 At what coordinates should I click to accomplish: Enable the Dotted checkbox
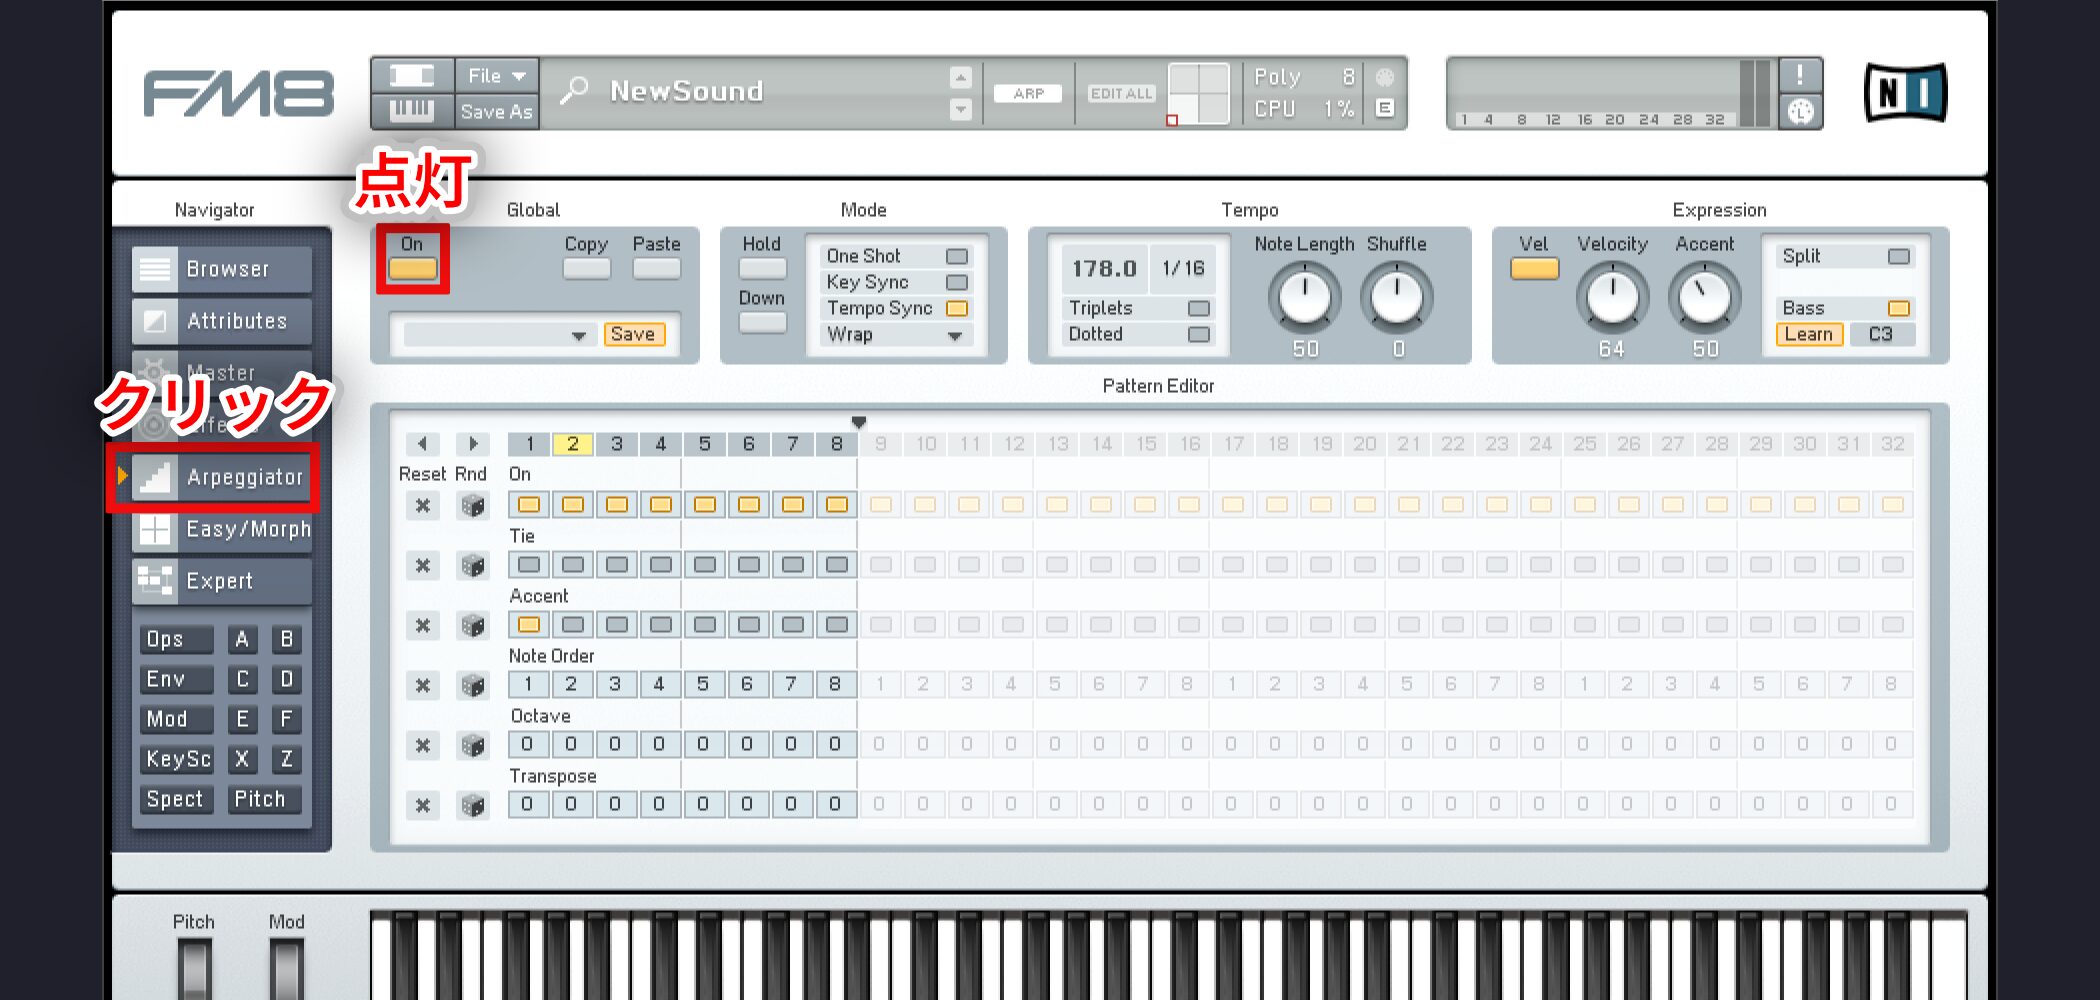tap(1199, 334)
